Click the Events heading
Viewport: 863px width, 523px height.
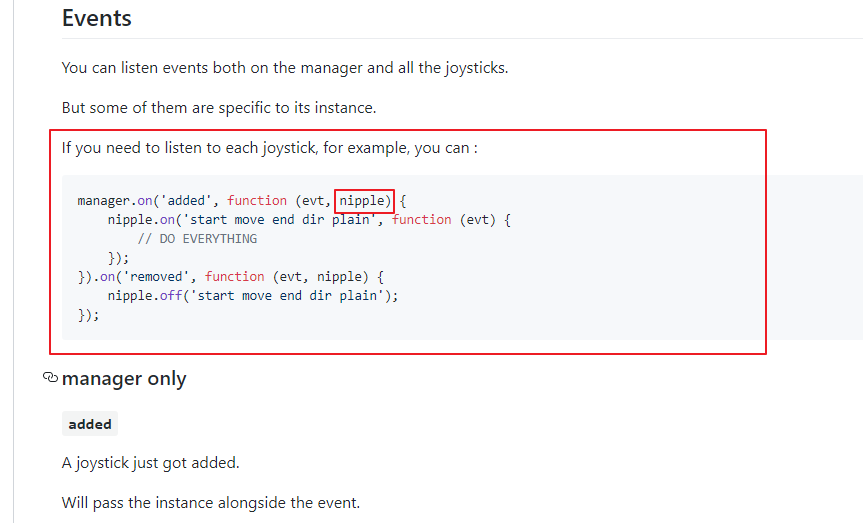click(x=97, y=18)
